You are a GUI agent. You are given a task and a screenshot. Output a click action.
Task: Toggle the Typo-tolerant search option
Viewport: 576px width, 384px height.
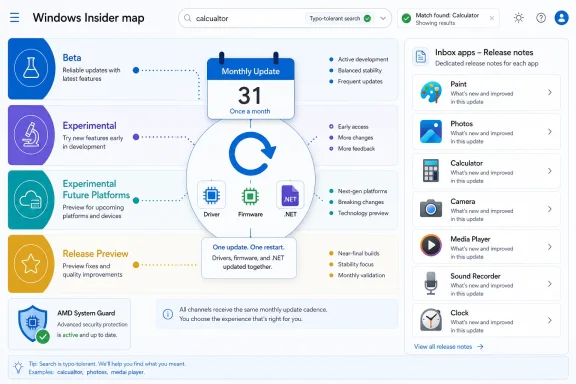pos(340,18)
